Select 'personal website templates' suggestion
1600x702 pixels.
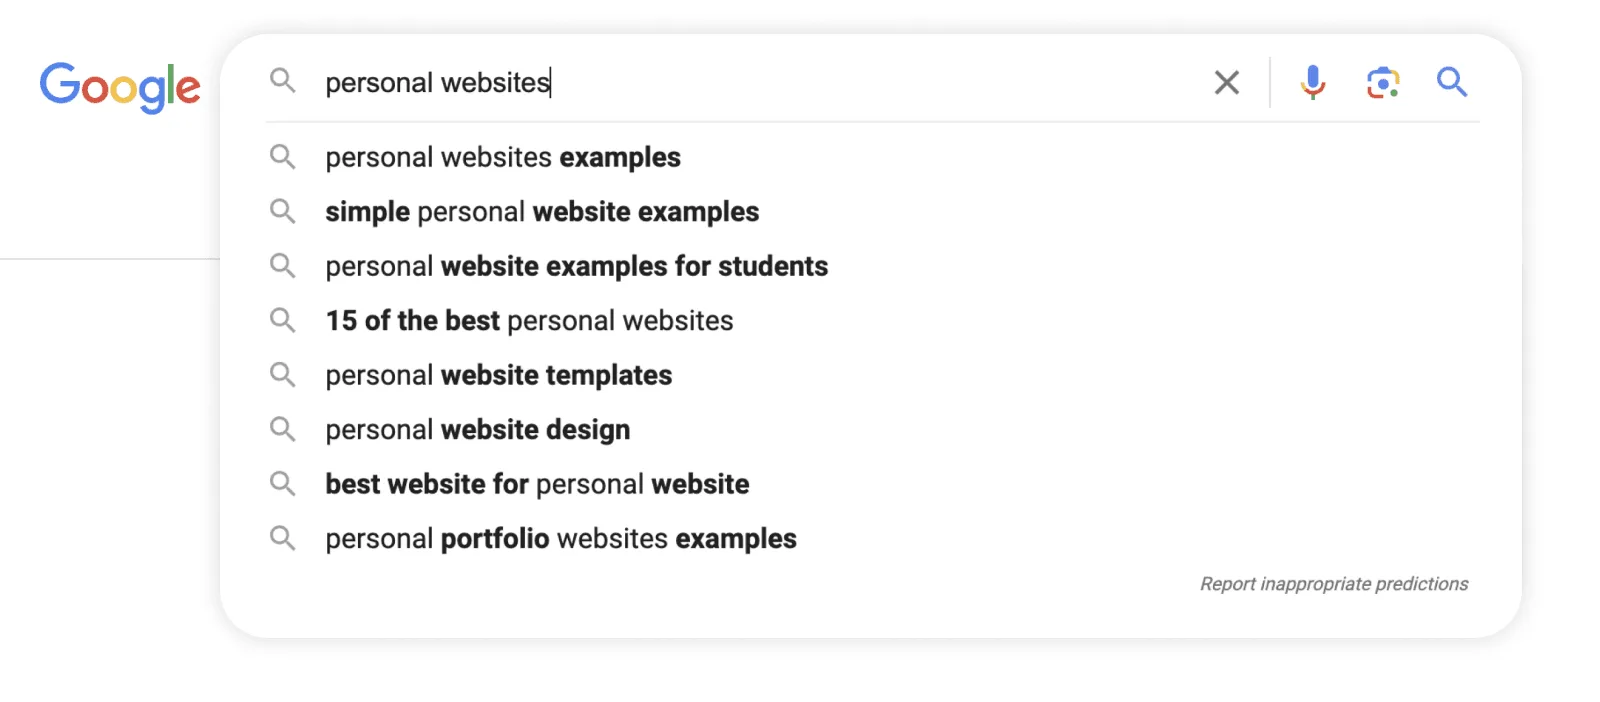pyautogui.click(x=497, y=375)
